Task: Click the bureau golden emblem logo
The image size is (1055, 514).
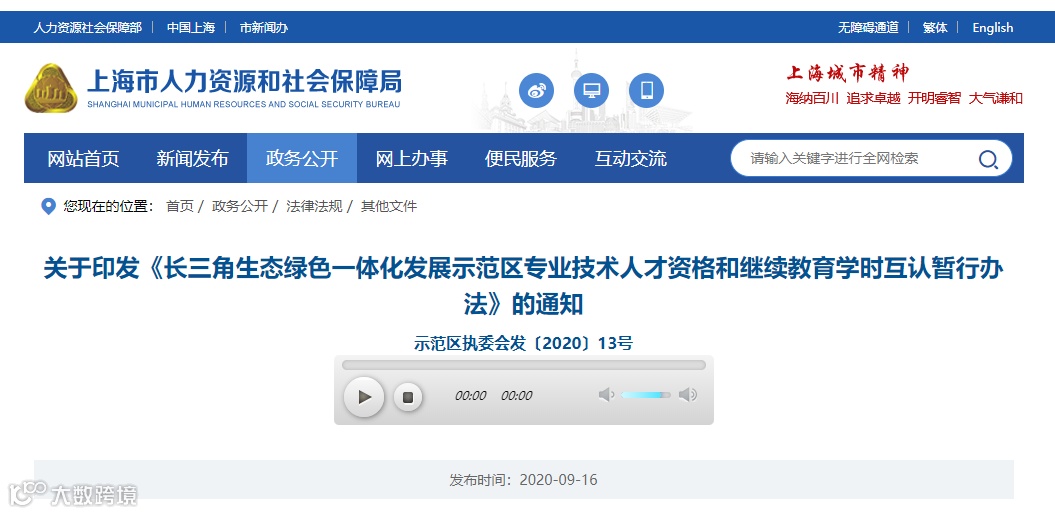Action: point(51,88)
